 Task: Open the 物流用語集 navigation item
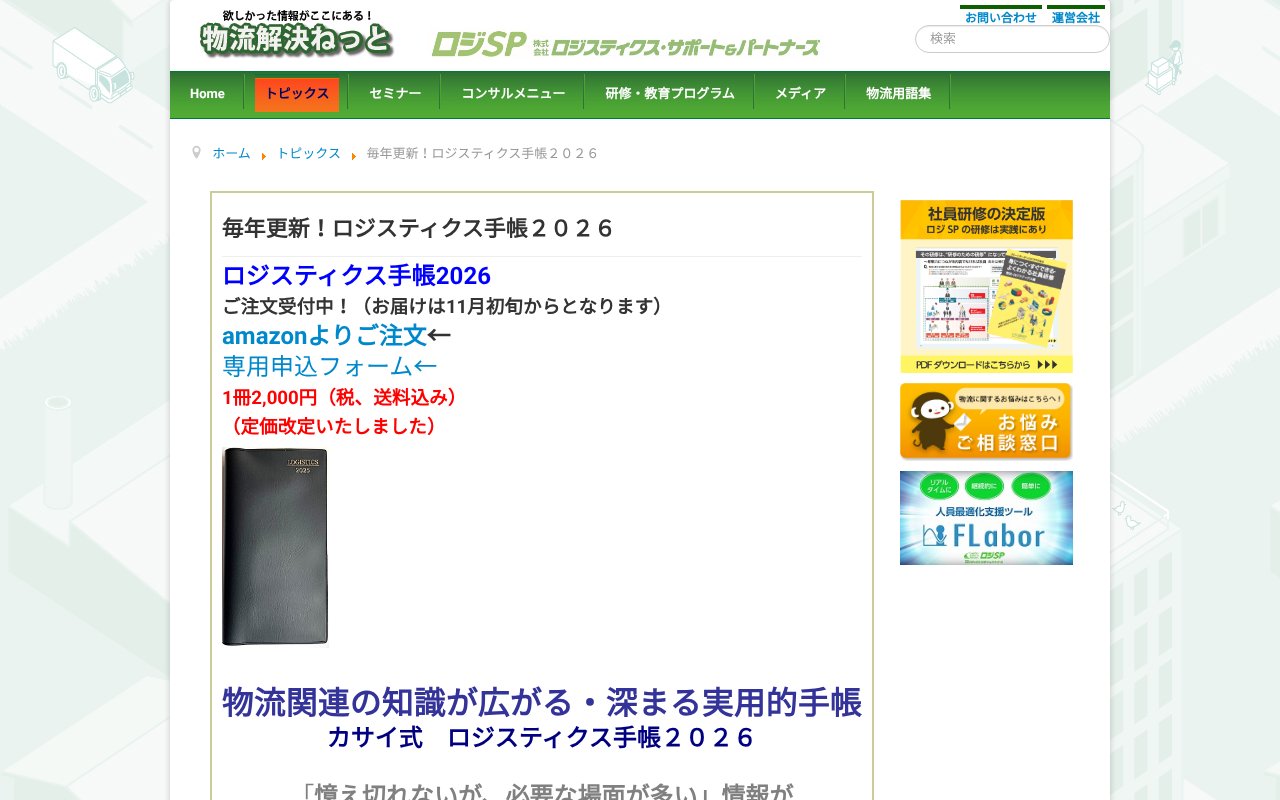pyautogui.click(x=898, y=93)
